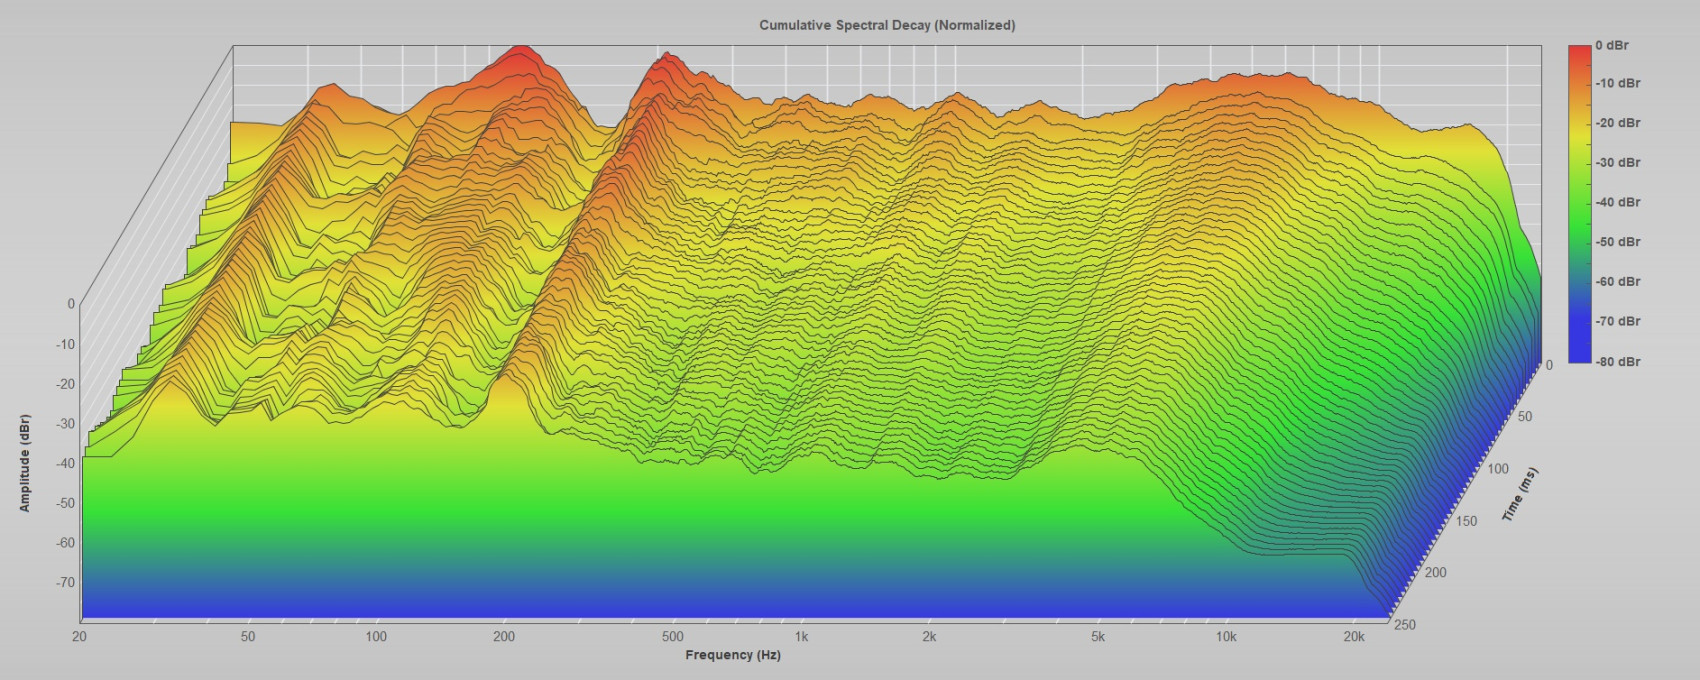Screen dimensions: 1700x680
Task: Click the 0 amplitude axis tick
Action: (x=70, y=304)
